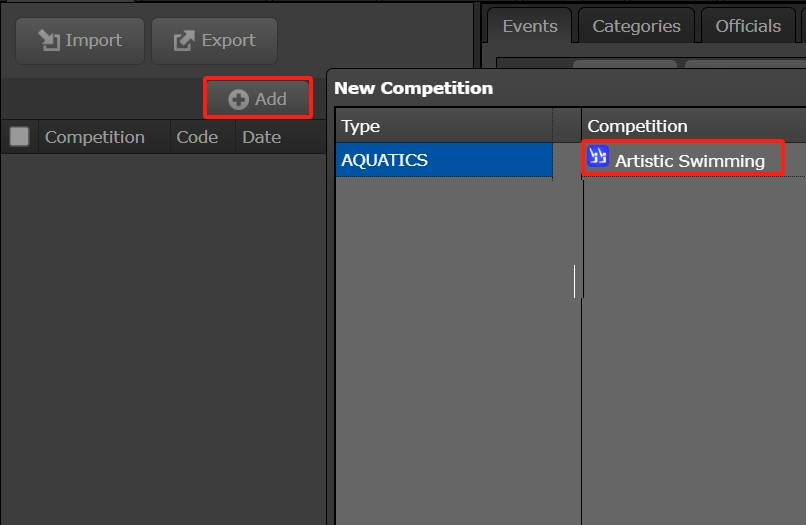The width and height of the screenshot is (806, 525).
Task: Click the splitter handle between the dialog columns
Action: (578, 282)
